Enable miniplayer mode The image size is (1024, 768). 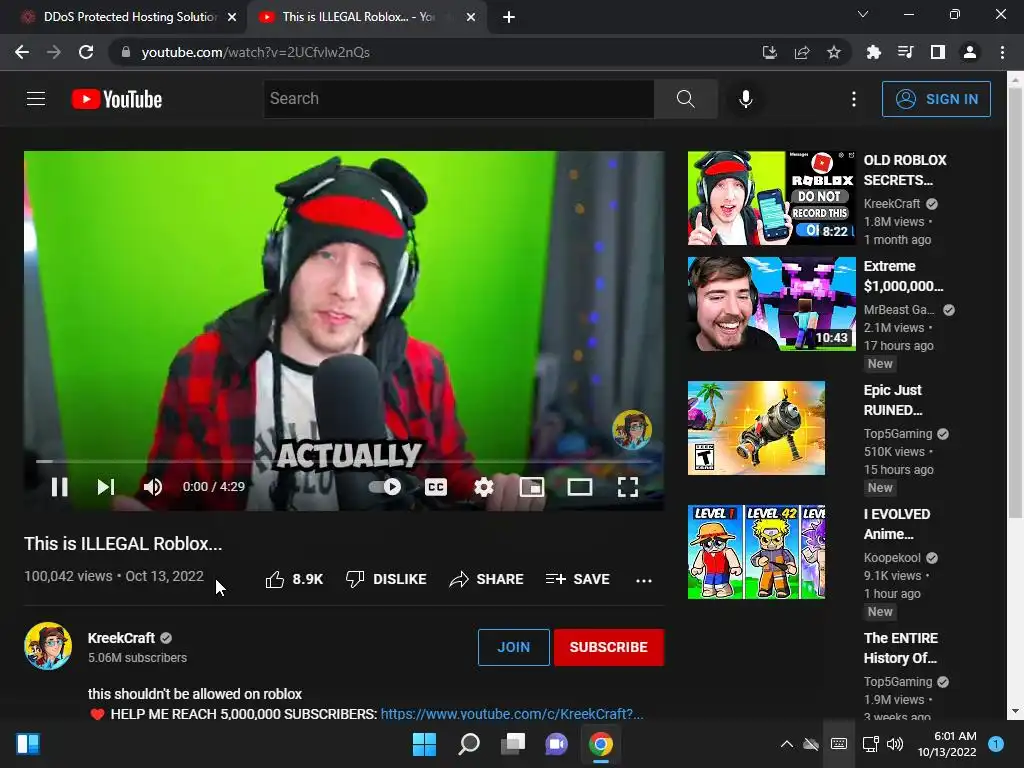click(x=532, y=487)
